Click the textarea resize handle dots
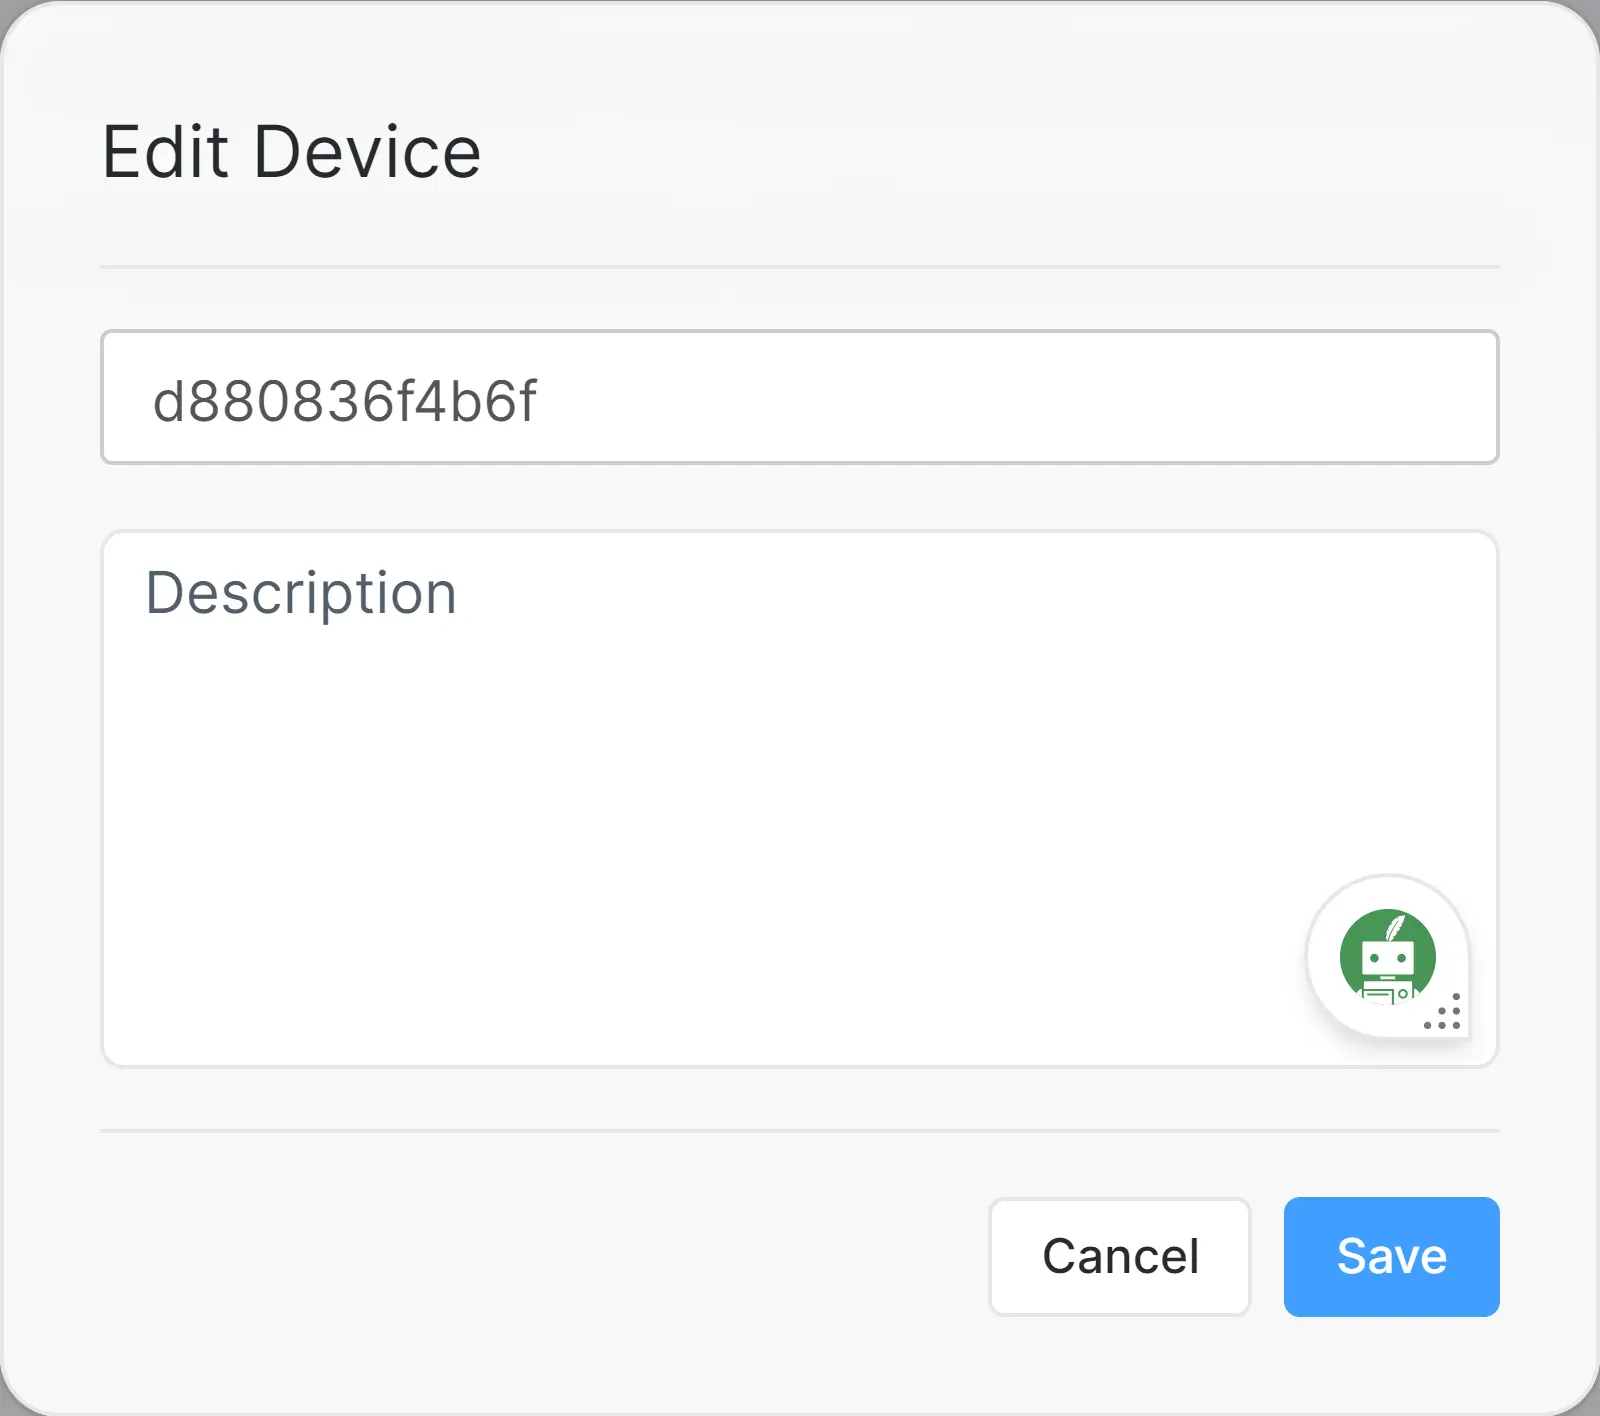 point(1445,1014)
